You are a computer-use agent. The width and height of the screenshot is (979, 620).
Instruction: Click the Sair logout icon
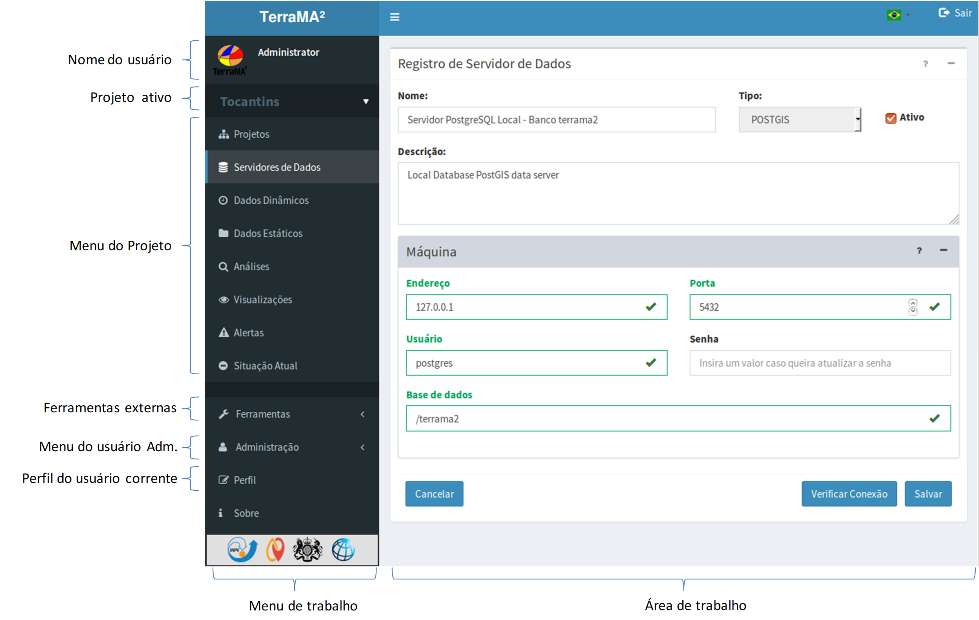(x=944, y=12)
